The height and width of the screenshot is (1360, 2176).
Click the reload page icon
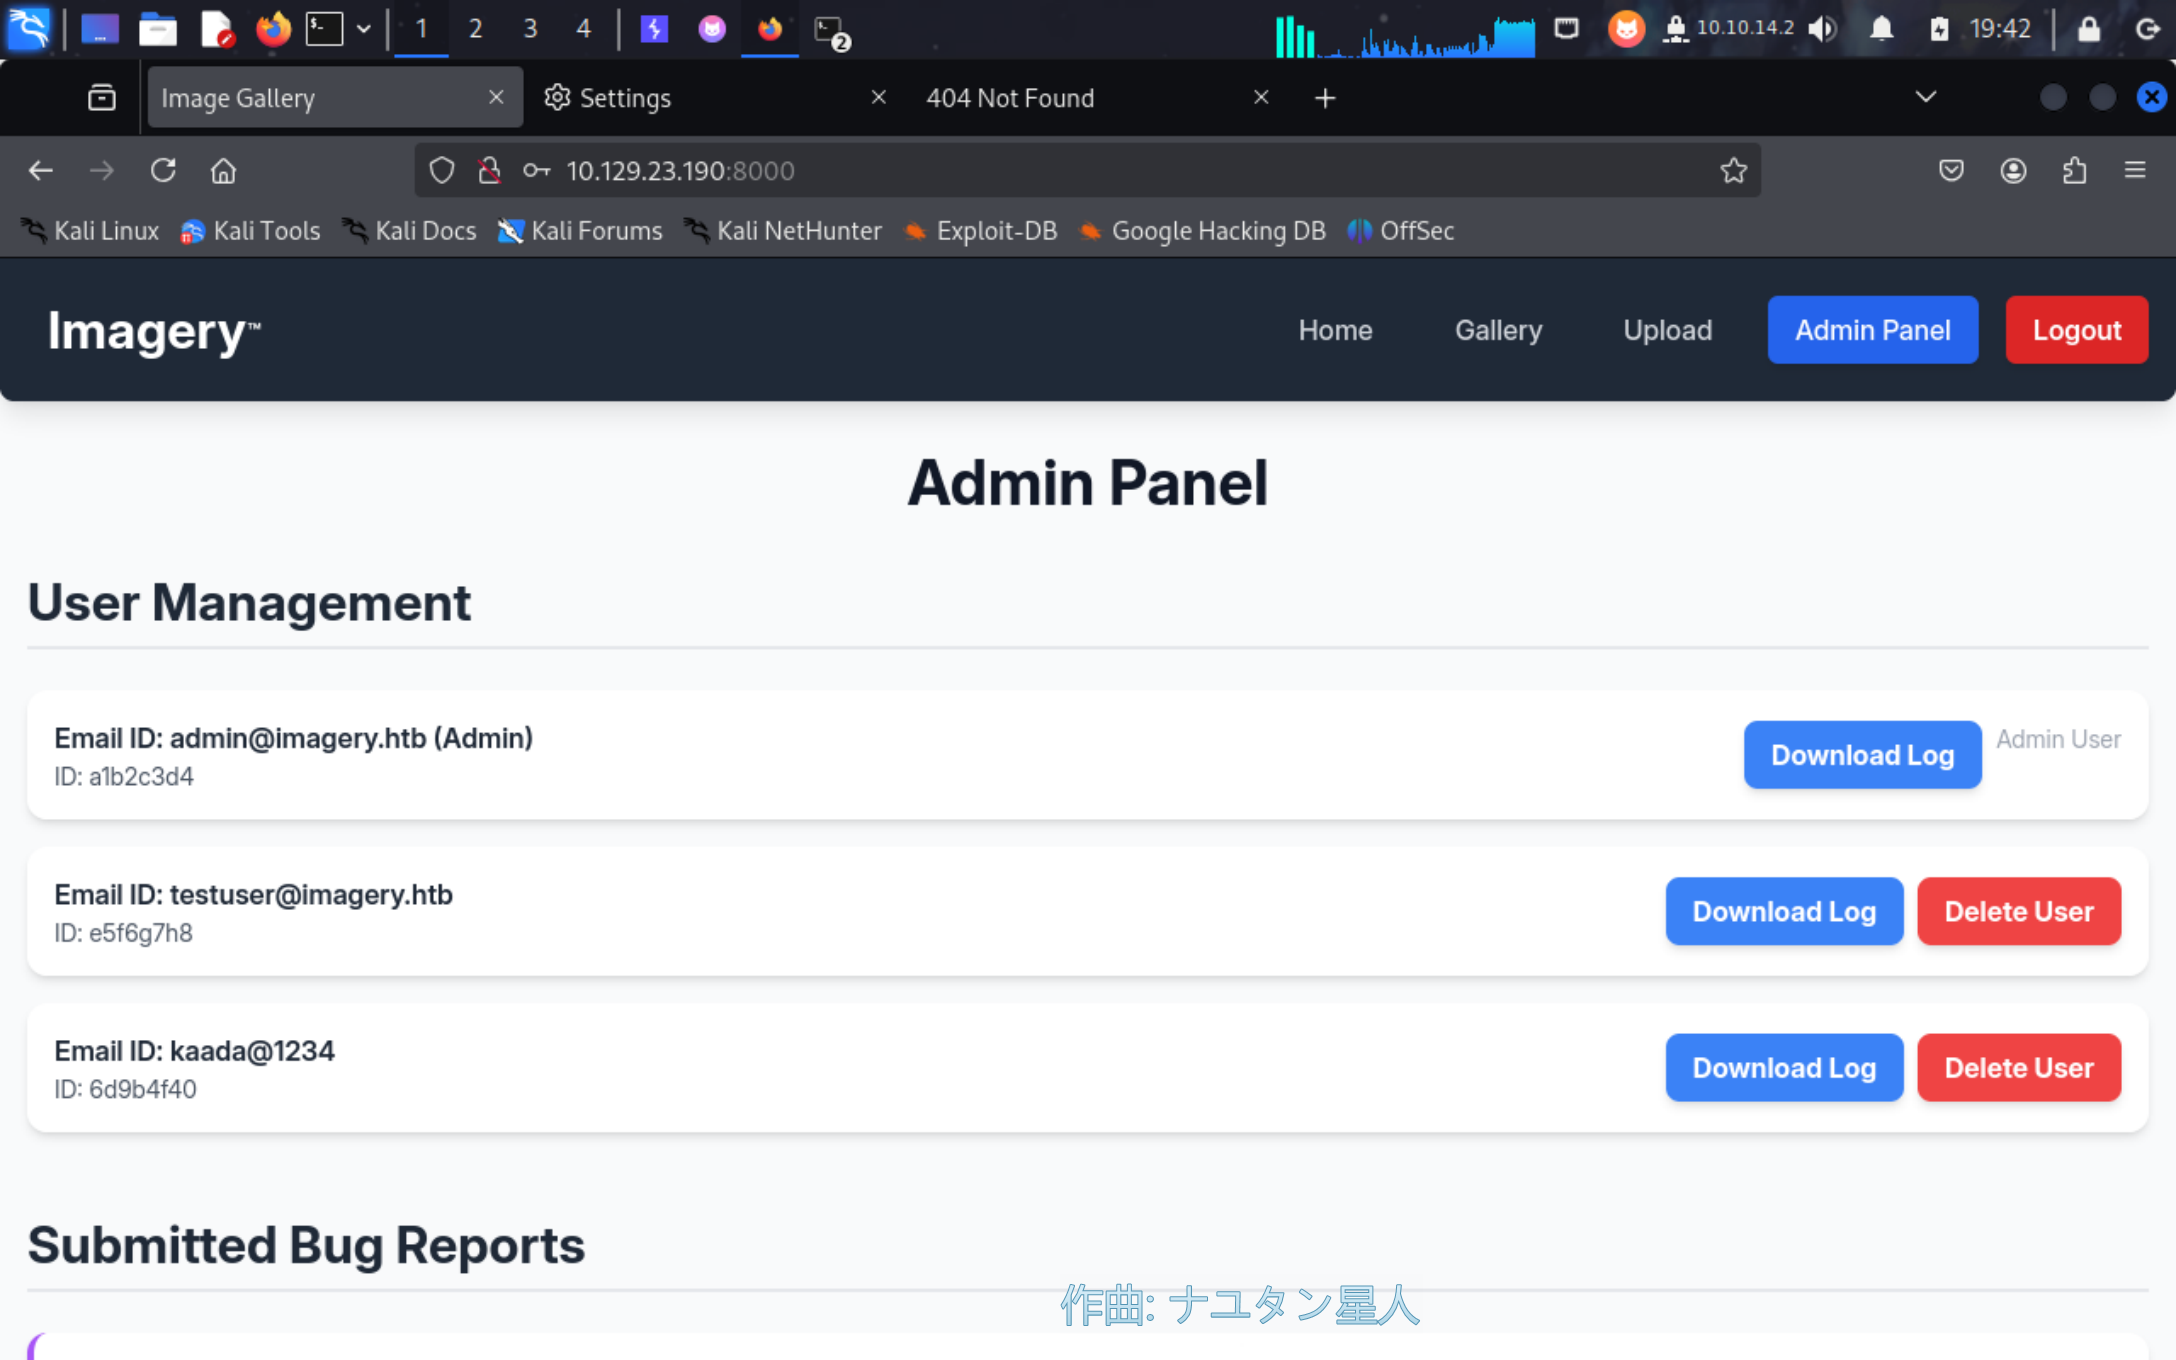coord(163,171)
